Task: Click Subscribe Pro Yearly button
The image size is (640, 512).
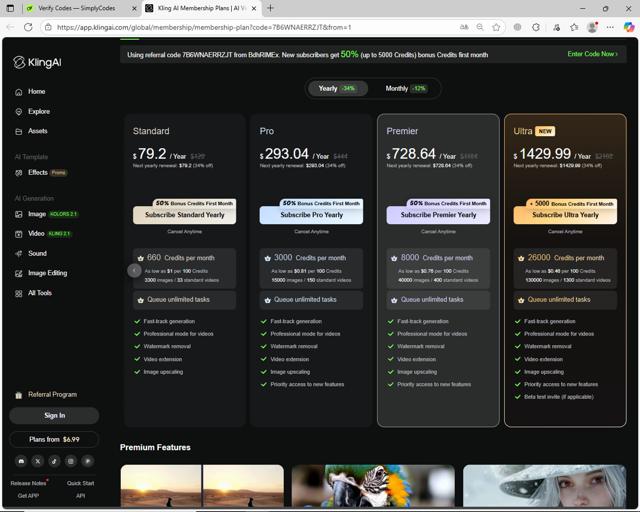Action: [x=311, y=215]
